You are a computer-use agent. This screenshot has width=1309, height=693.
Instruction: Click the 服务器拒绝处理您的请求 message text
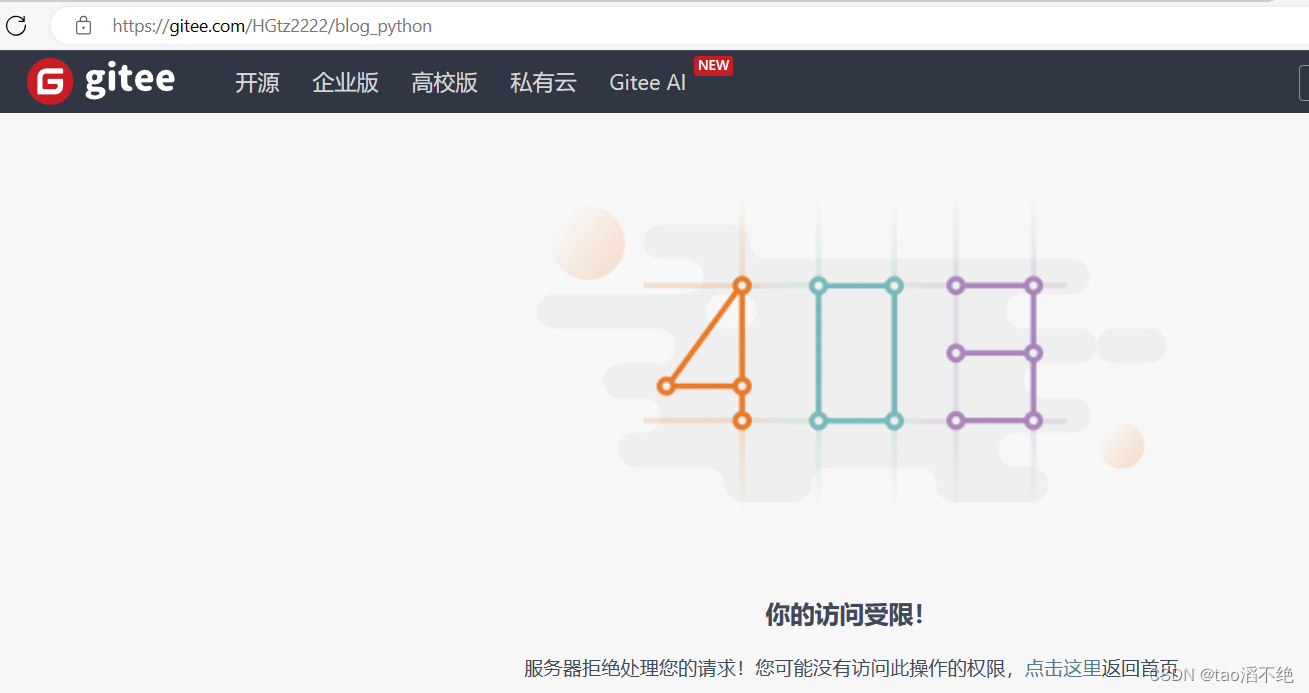(x=634, y=668)
